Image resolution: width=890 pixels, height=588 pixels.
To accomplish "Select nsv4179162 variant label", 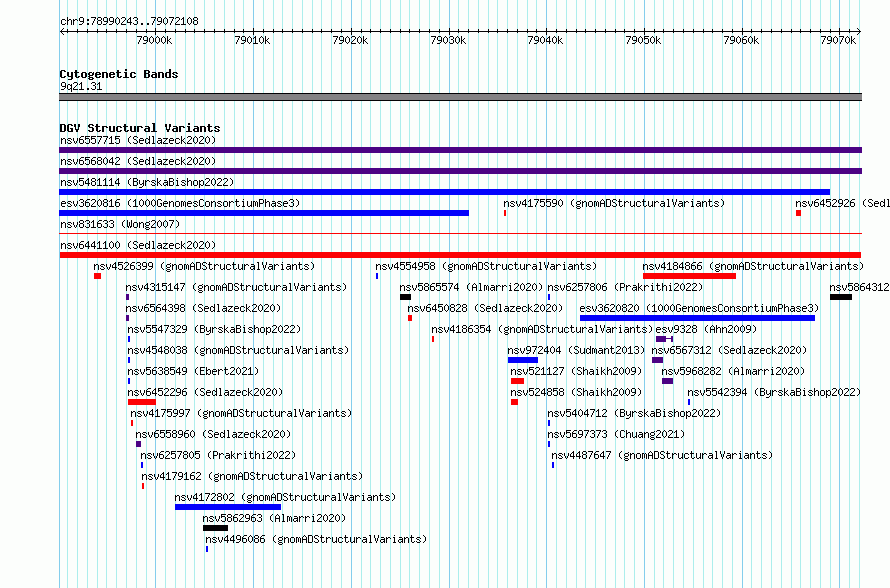I will pos(252,476).
